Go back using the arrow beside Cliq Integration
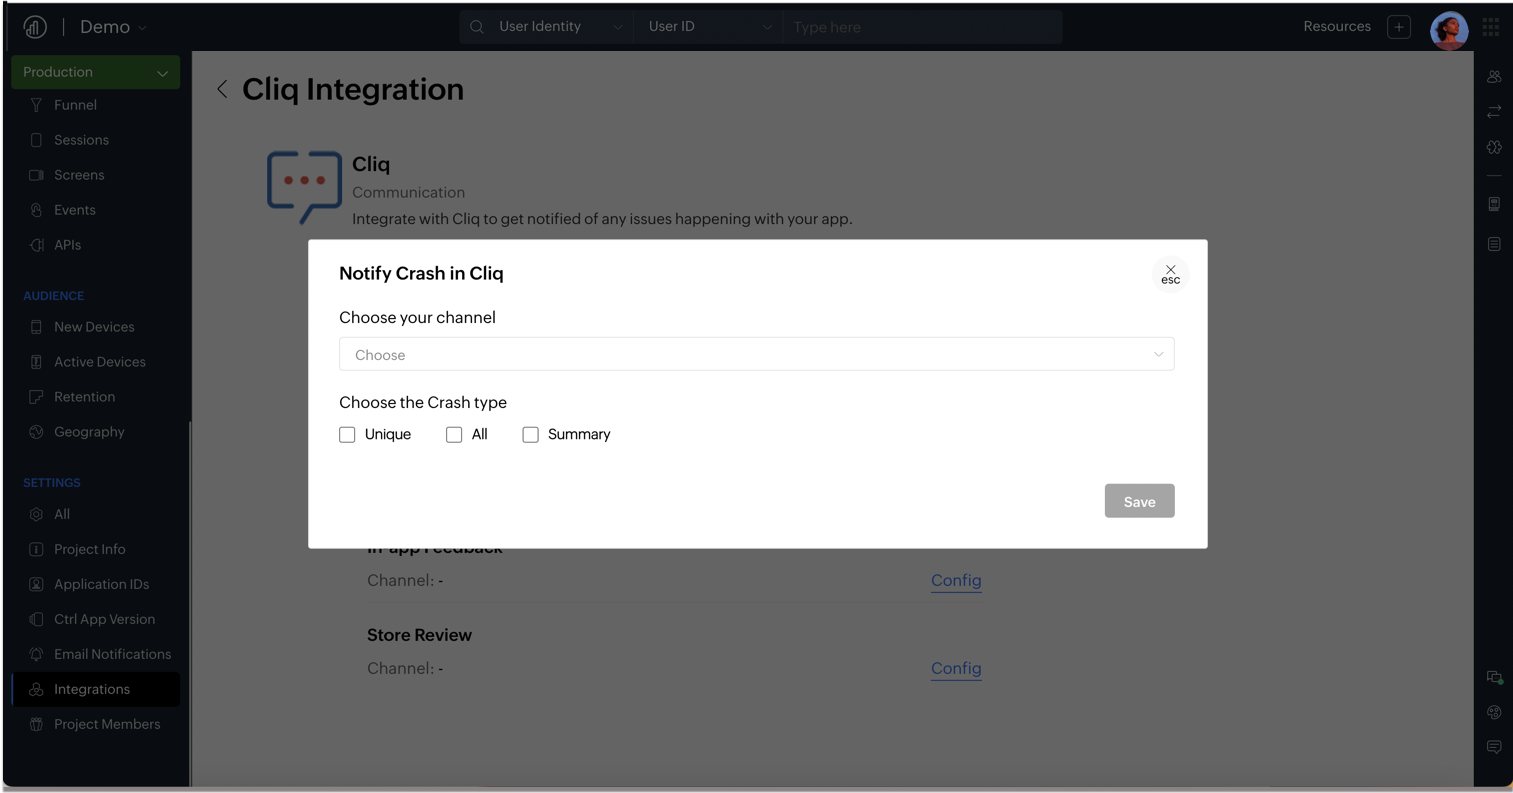This screenshot has width=1513, height=793. [222, 89]
